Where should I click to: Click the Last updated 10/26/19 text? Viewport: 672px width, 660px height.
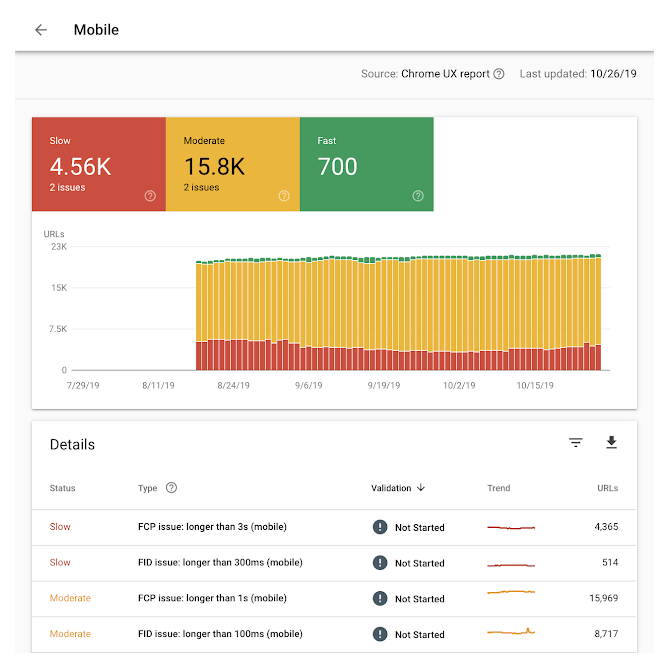tap(578, 74)
